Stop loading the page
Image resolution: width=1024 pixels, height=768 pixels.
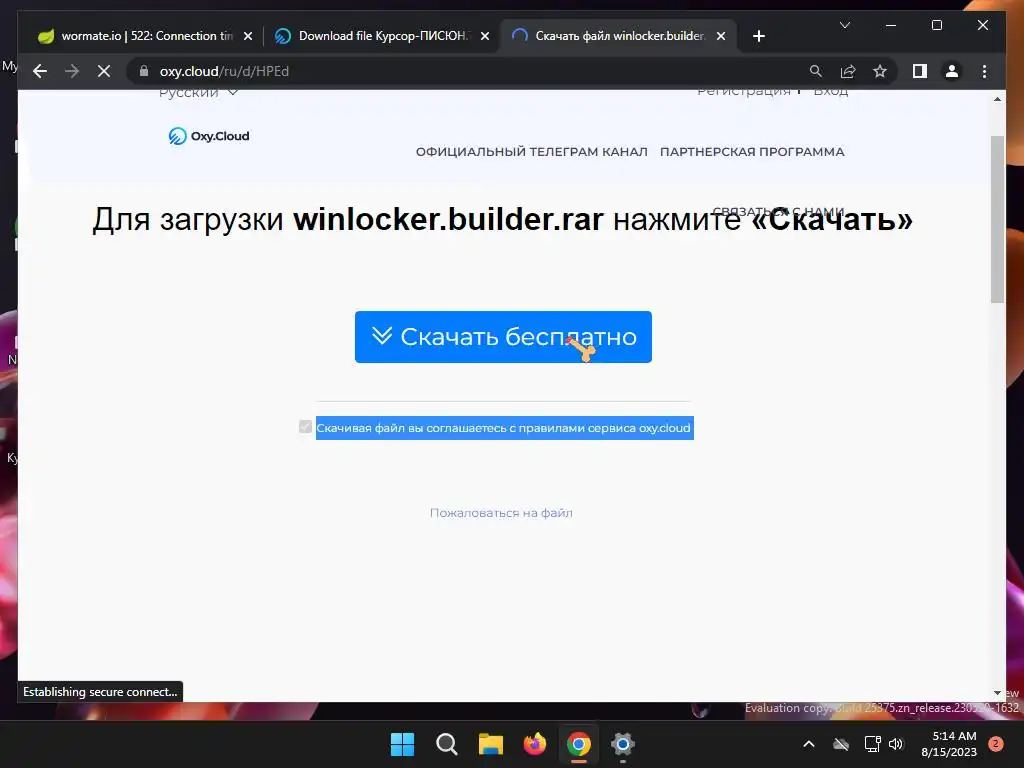tap(104, 71)
